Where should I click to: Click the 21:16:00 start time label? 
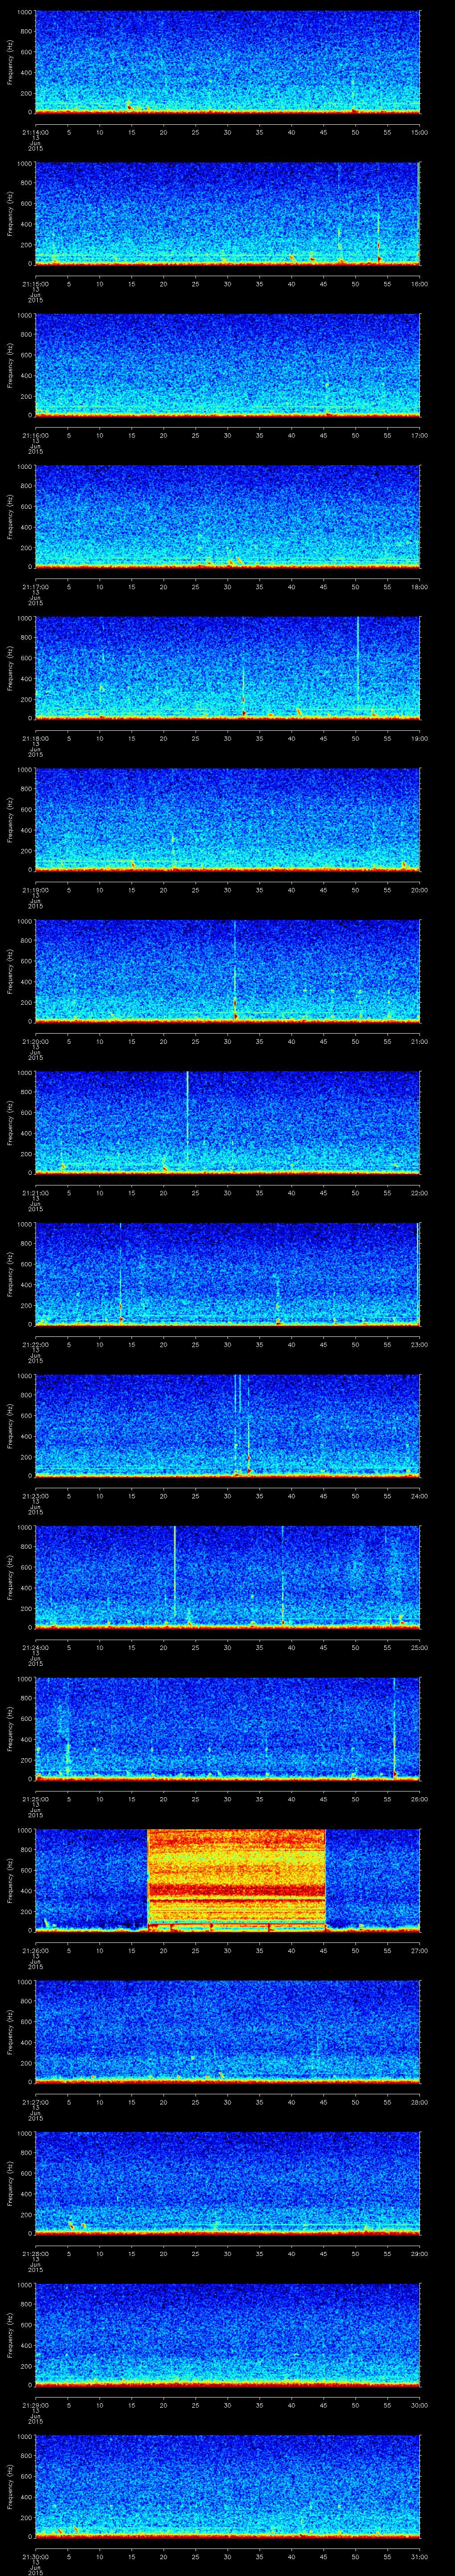click(x=35, y=435)
